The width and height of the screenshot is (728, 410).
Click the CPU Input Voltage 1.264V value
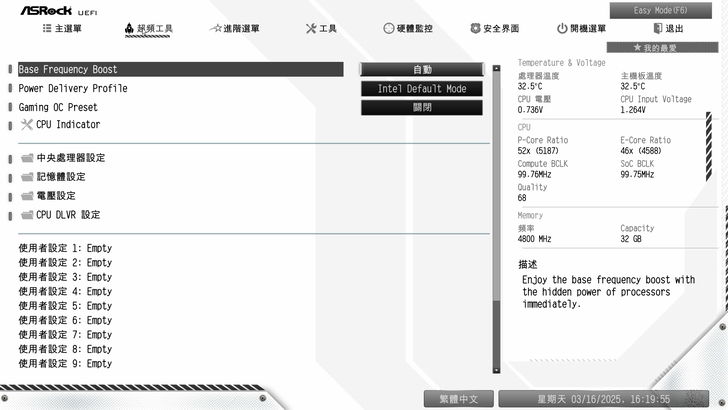pos(633,110)
